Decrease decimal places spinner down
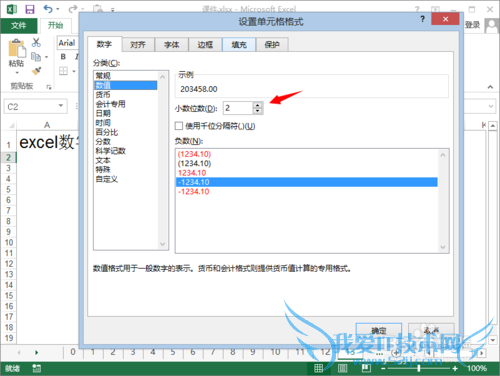The image size is (500, 376). (x=257, y=111)
